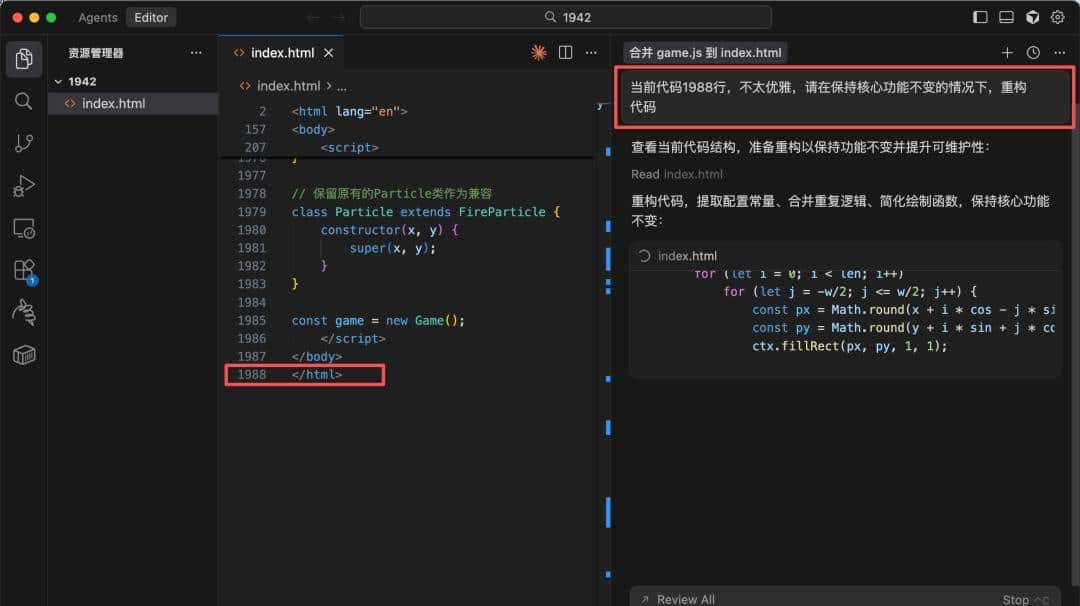Toggle the bottom panel visibility

(x=1005, y=17)
